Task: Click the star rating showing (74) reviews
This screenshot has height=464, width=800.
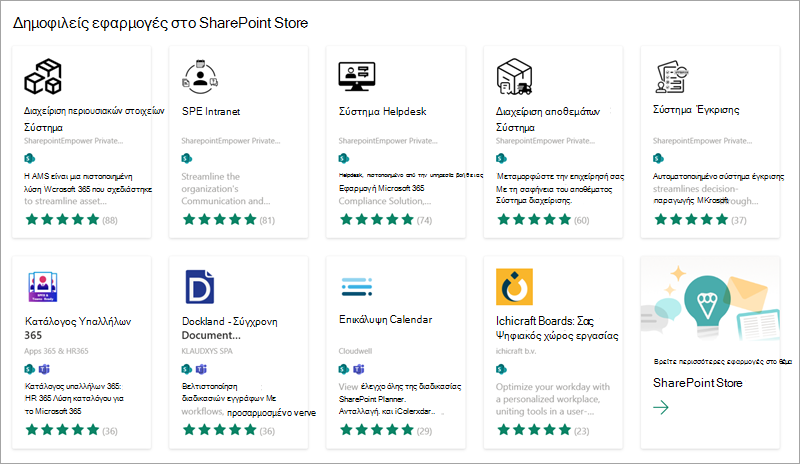Action: [x=386, y=220]
